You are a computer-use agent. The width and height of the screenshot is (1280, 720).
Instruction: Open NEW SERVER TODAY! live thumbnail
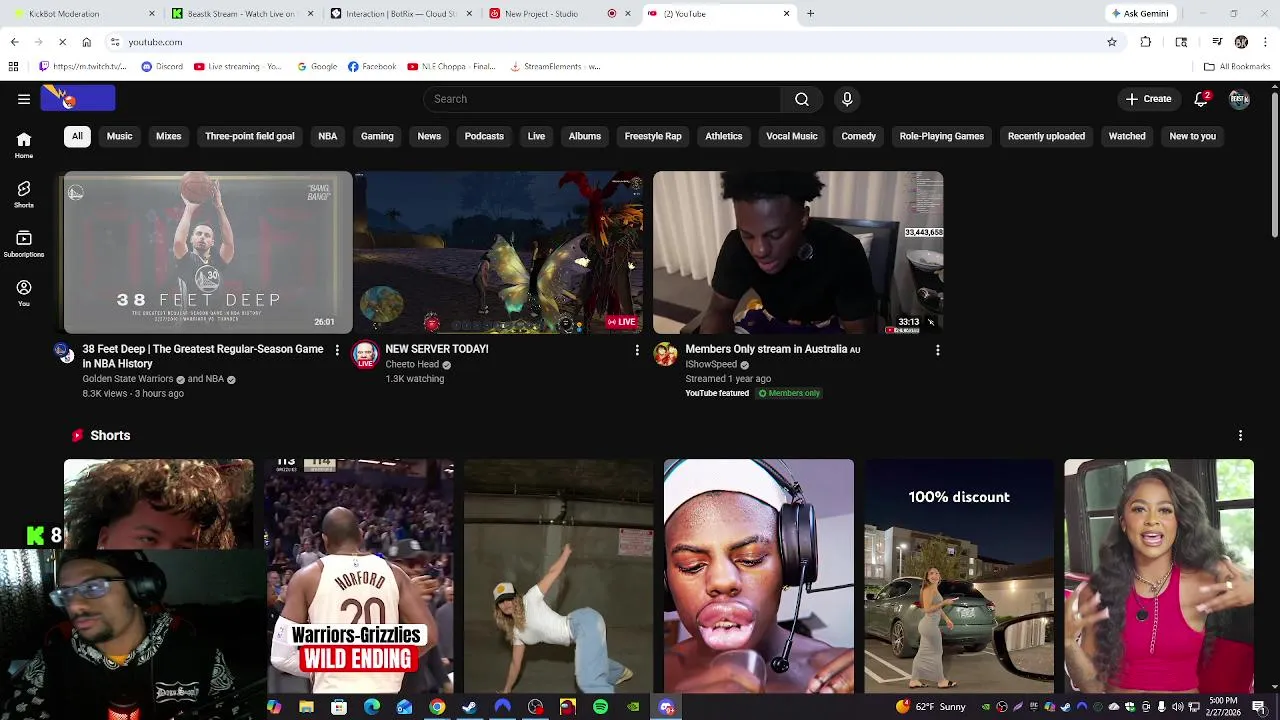pyautogui.click(x=499, y=252)
